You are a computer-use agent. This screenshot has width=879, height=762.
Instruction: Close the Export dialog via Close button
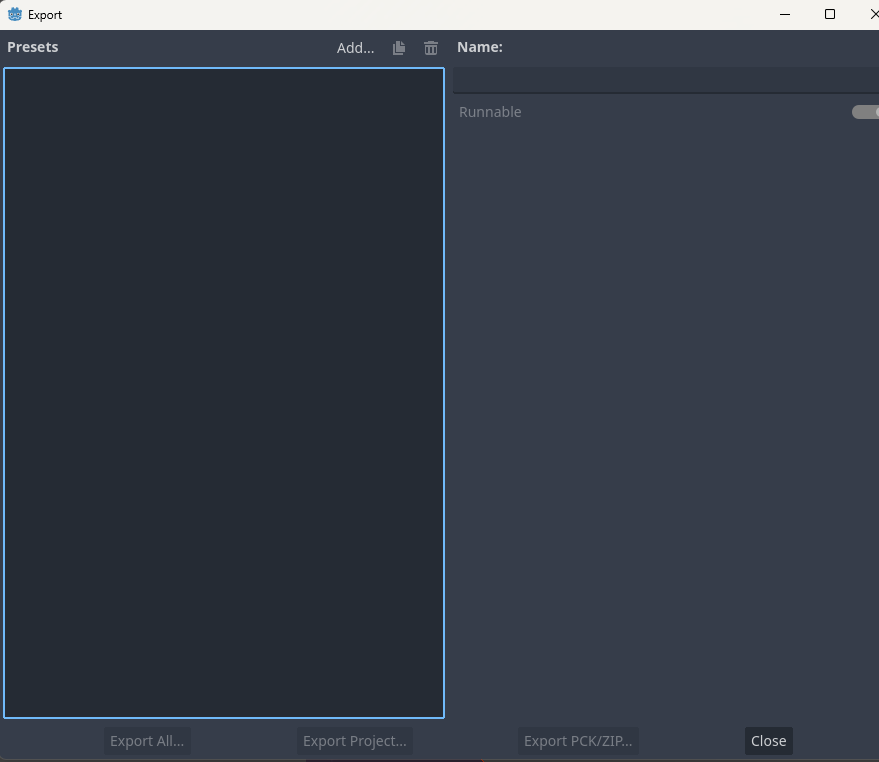point(767,740)
